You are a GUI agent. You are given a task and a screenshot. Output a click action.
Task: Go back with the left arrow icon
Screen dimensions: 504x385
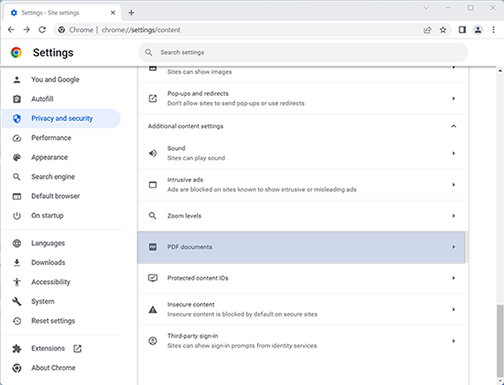(11, 30)
